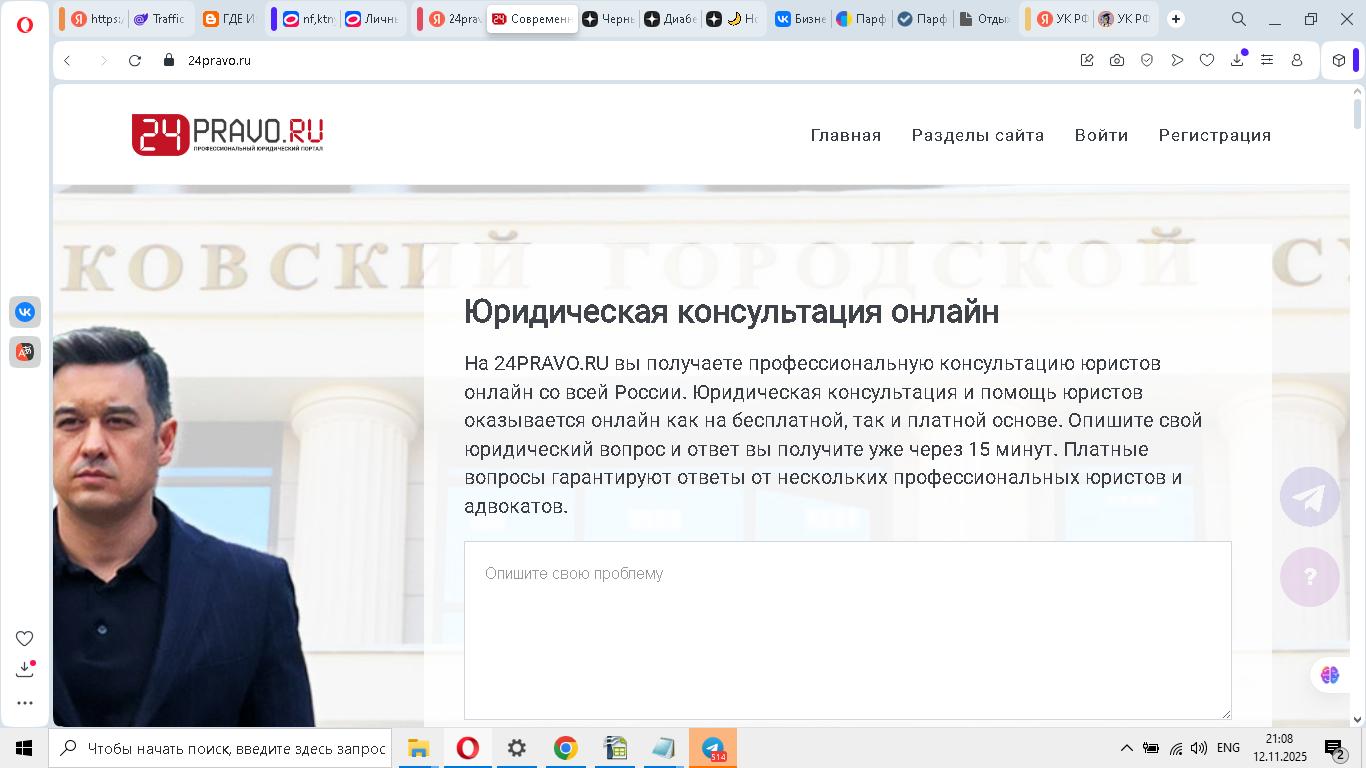Open the Opera main menu logo

(x=25, y=24)
